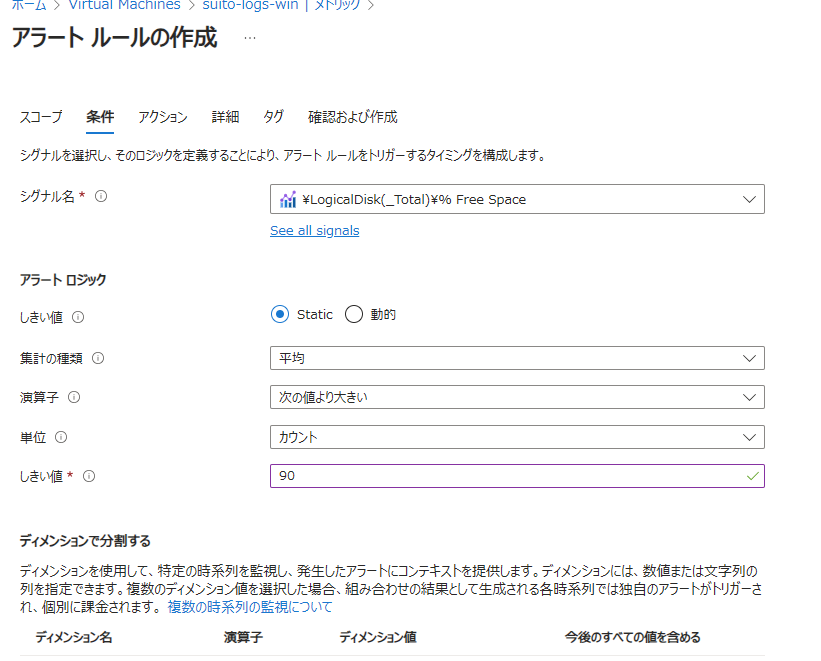Click info icon beside しきい値 radio label
Image resolution: width=821 pixels, height=661 pixels.
79,317
